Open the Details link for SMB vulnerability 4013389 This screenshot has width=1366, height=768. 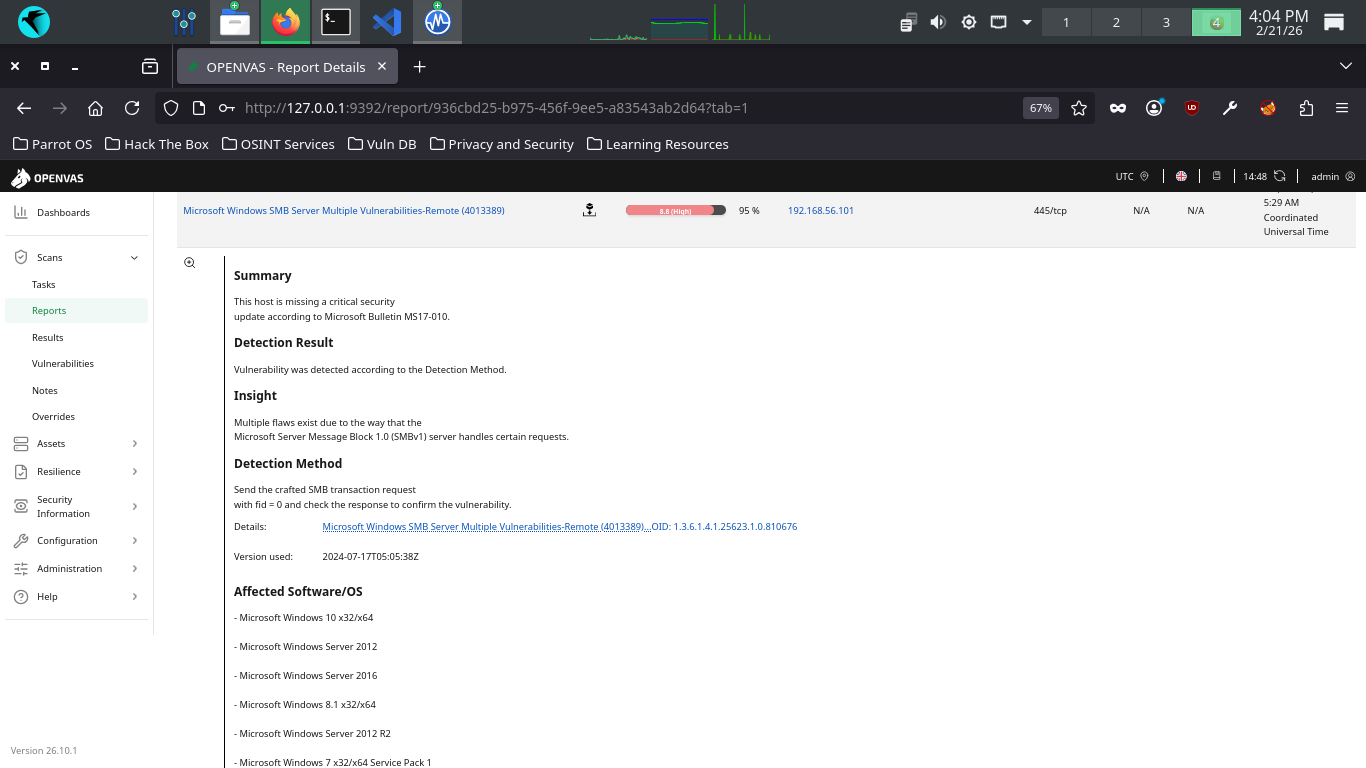tap(485, 527)
